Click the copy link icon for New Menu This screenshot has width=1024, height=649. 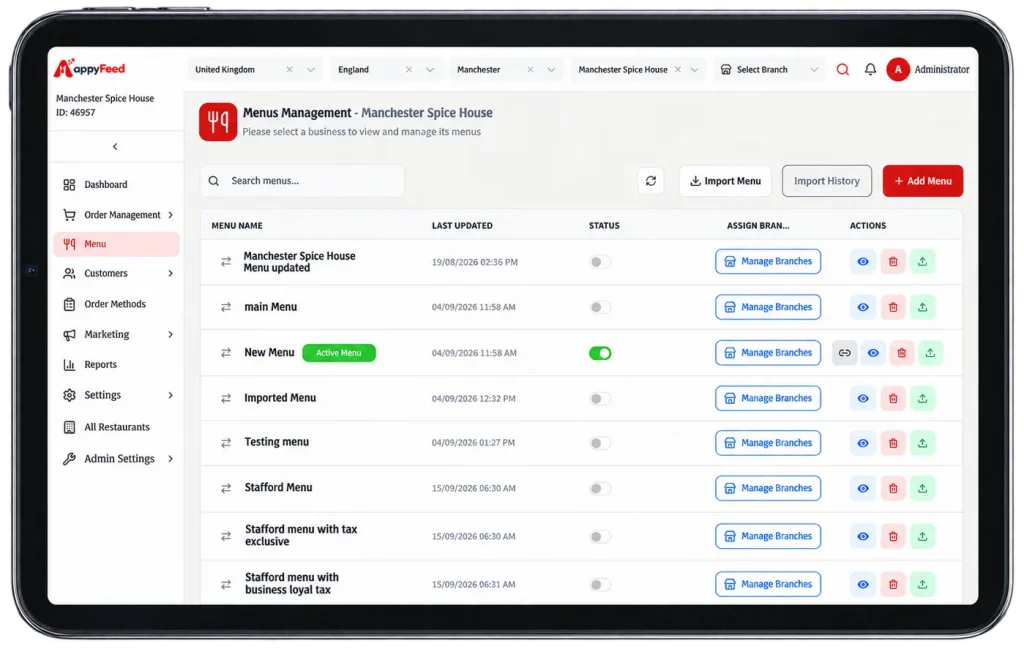click(844, 353)
